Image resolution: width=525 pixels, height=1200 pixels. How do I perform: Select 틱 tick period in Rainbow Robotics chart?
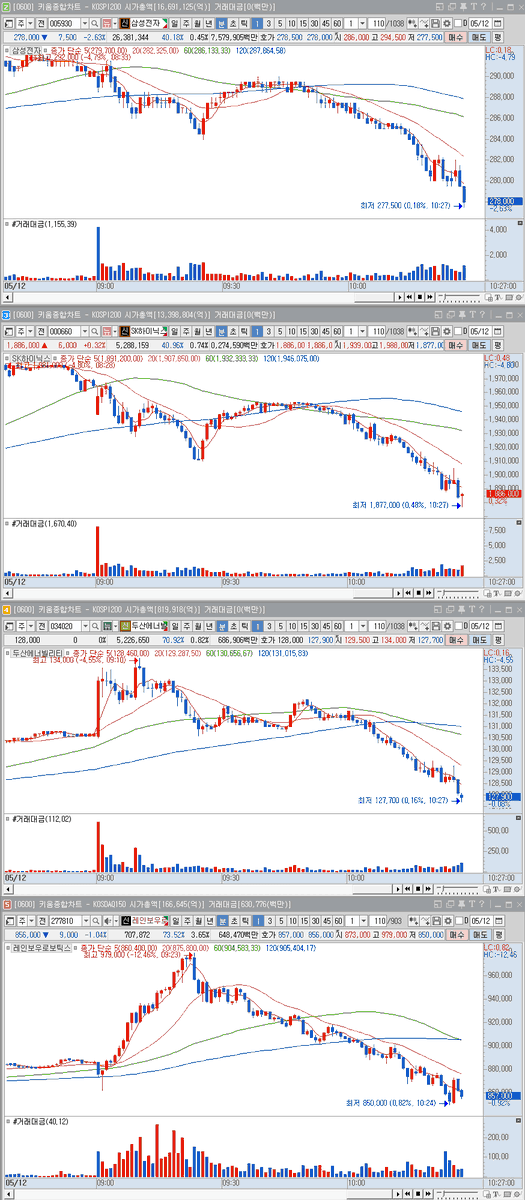pos(243,920)
